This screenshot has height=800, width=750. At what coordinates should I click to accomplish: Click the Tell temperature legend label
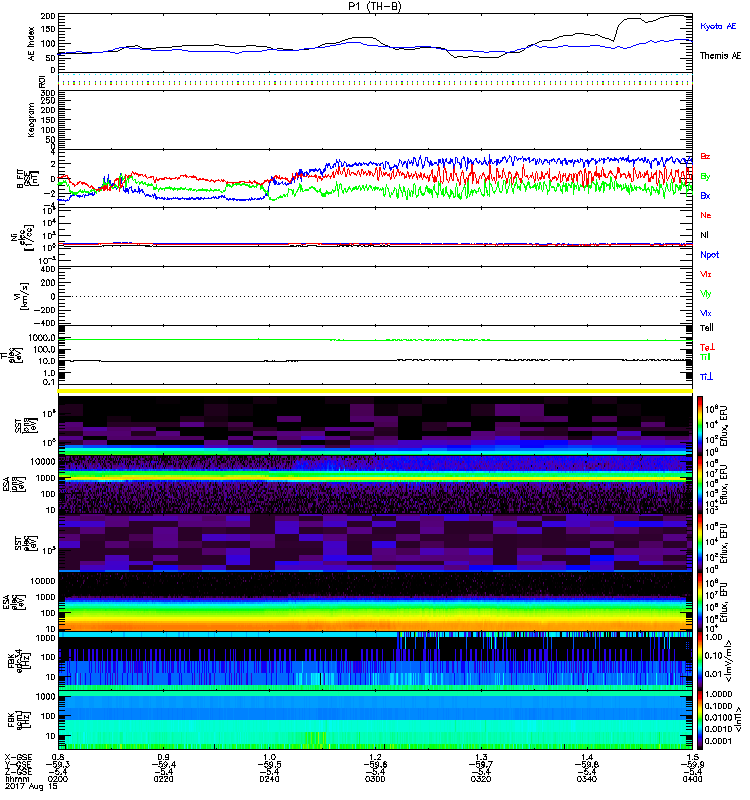tap(706, 328)
